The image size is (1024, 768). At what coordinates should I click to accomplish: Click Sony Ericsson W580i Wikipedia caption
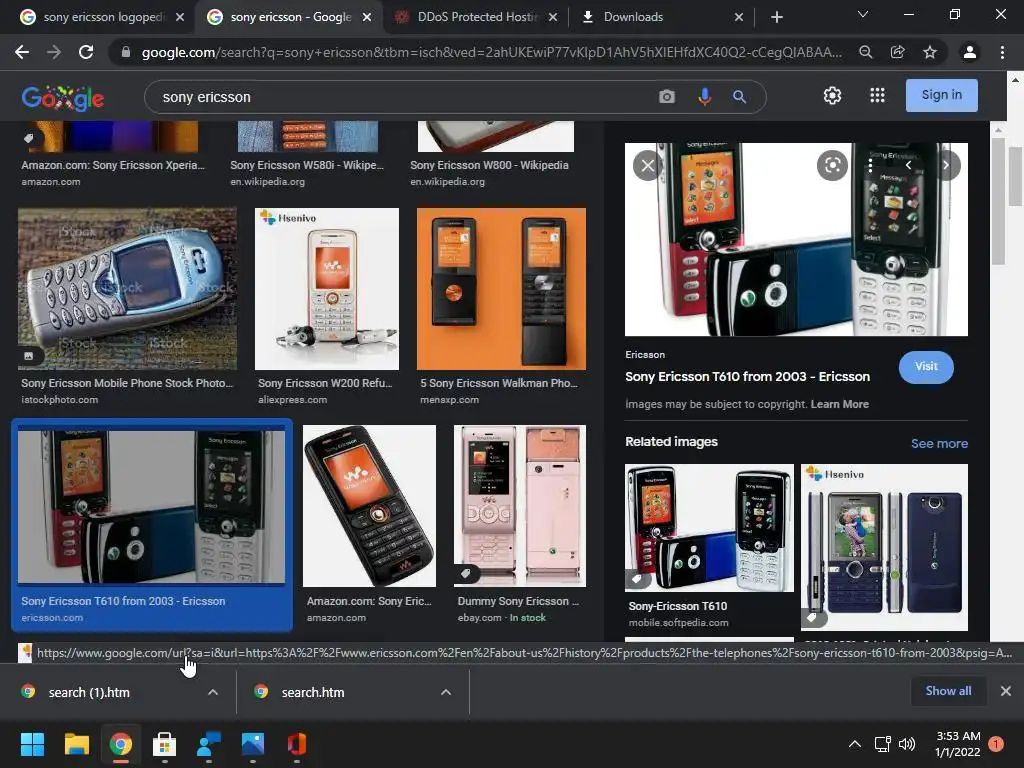[307, 165]
